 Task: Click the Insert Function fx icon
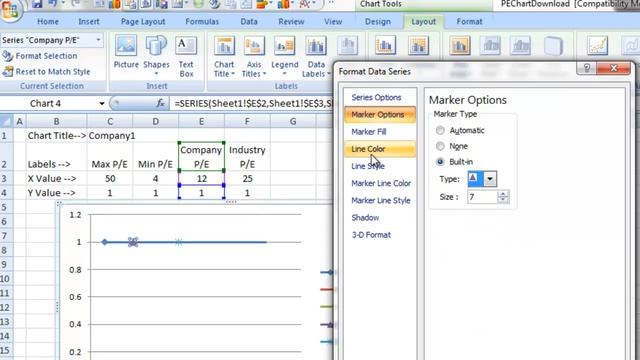(x=160, y=104)
